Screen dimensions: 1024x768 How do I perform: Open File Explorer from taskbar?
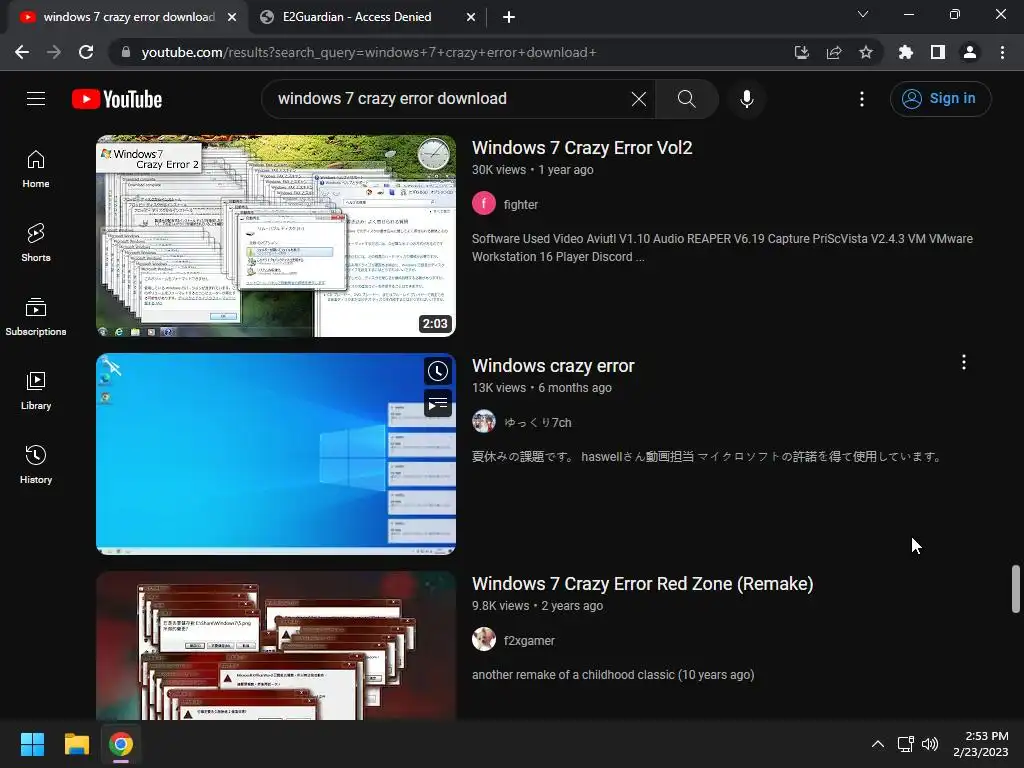[x=77, y=744]
